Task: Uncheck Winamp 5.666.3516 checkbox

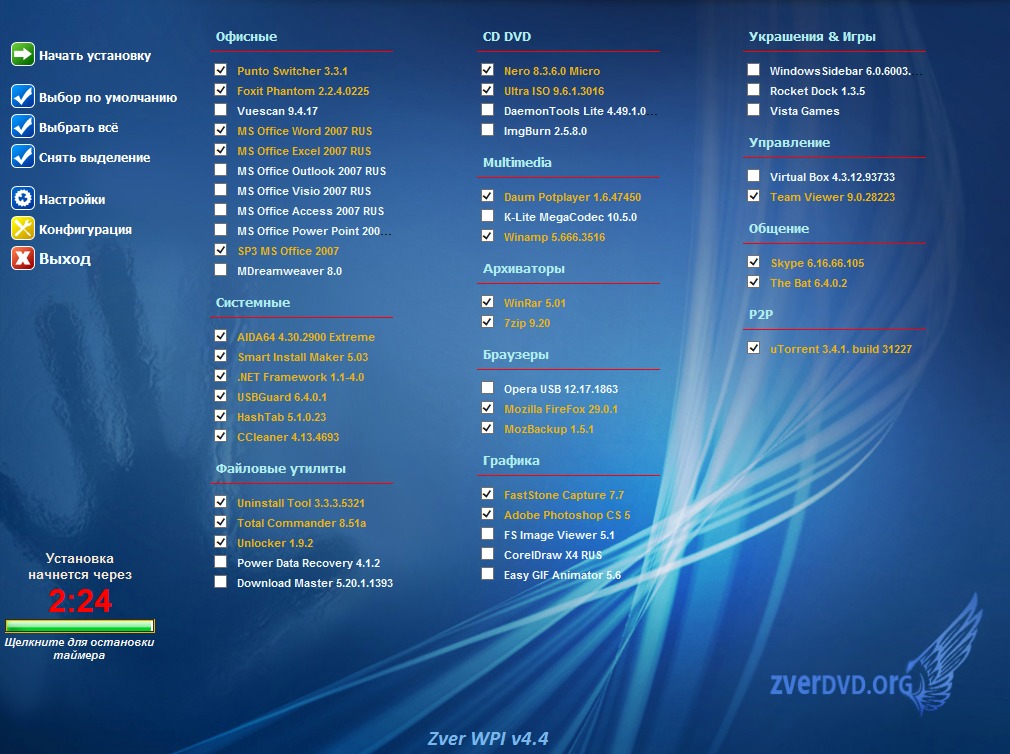Action: tap(487, 236)
